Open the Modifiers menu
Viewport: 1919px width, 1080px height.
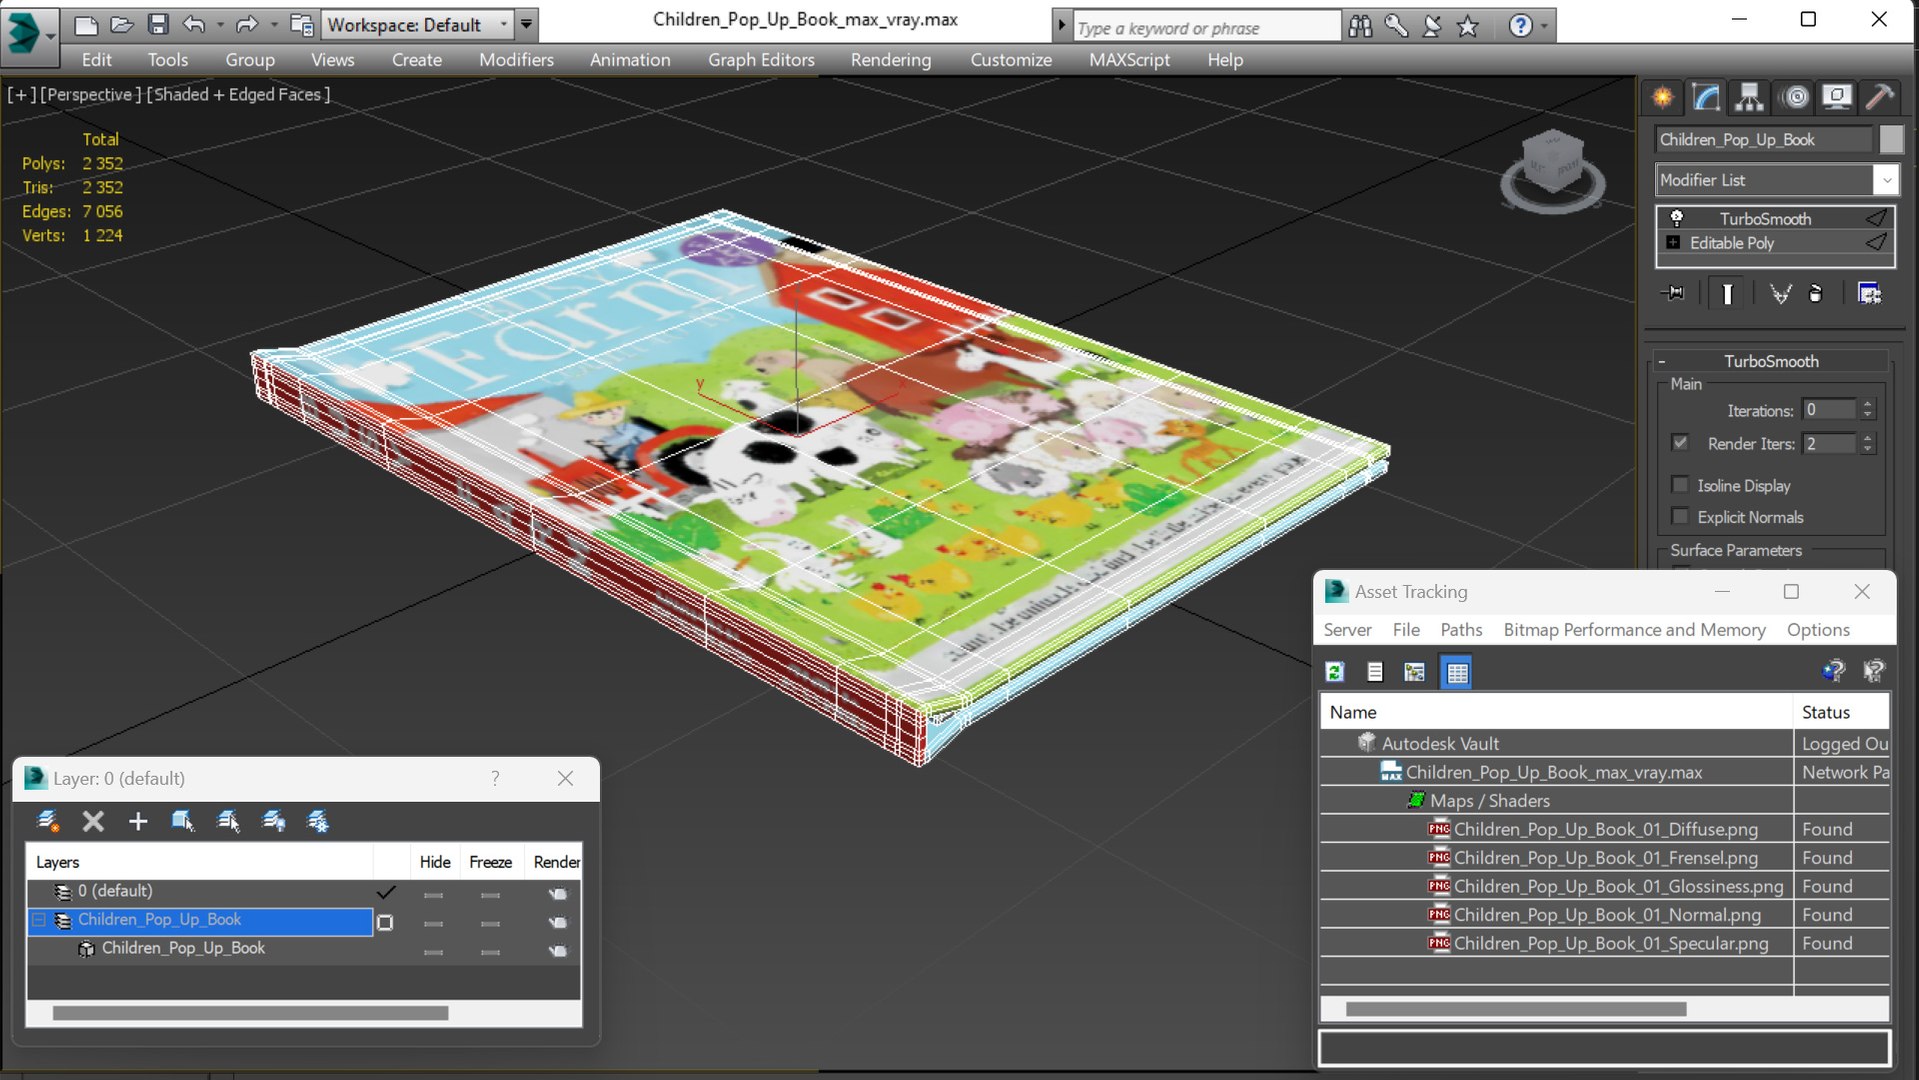tap(516, 60)
